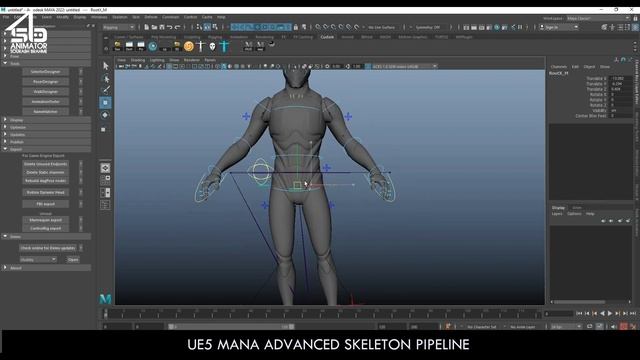Click the Open button in Demo section
640x360 pixels.
pos(73,260)
